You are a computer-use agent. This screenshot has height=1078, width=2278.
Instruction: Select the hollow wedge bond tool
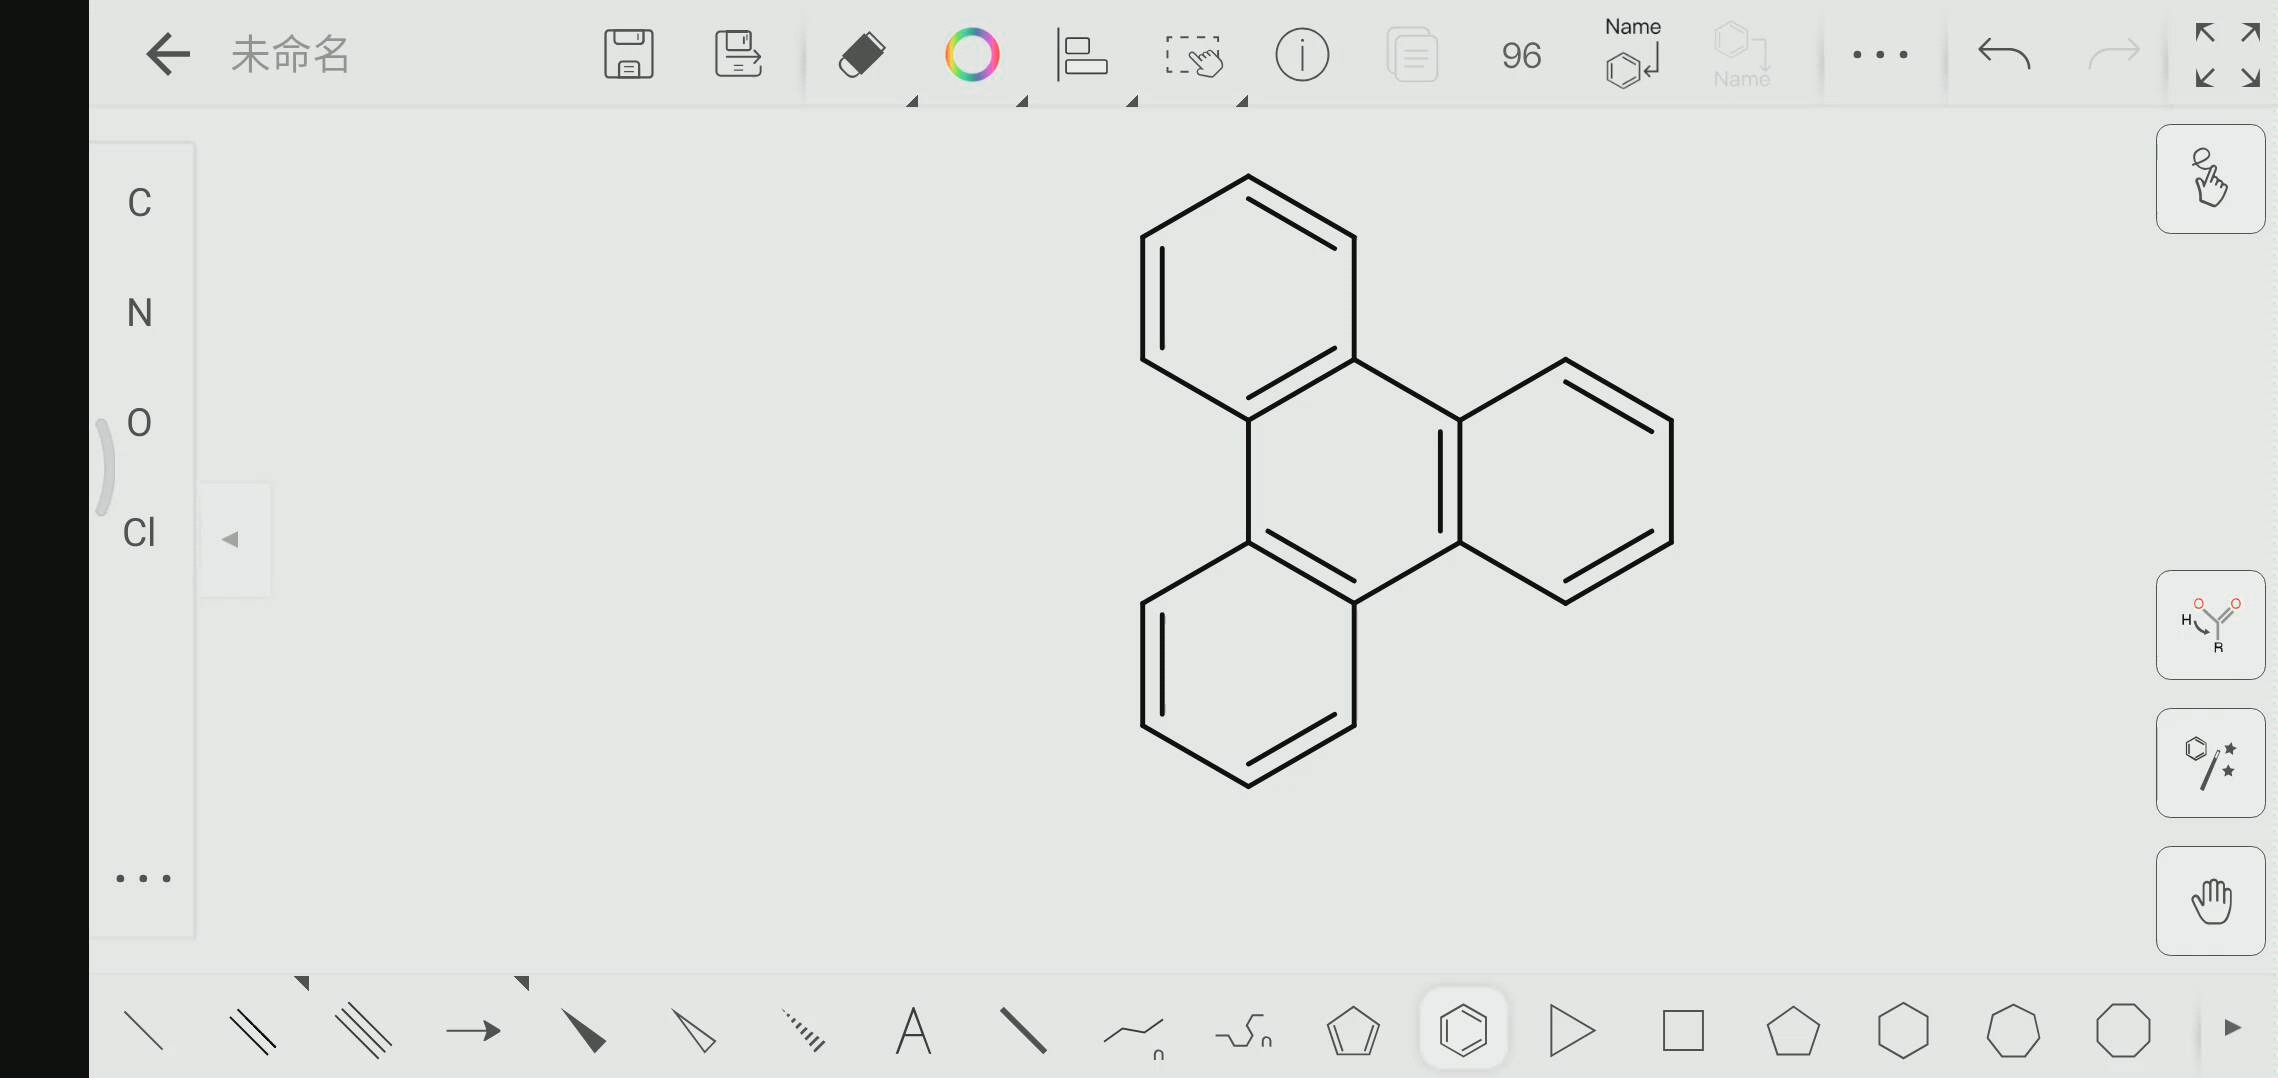(694, 1031)
